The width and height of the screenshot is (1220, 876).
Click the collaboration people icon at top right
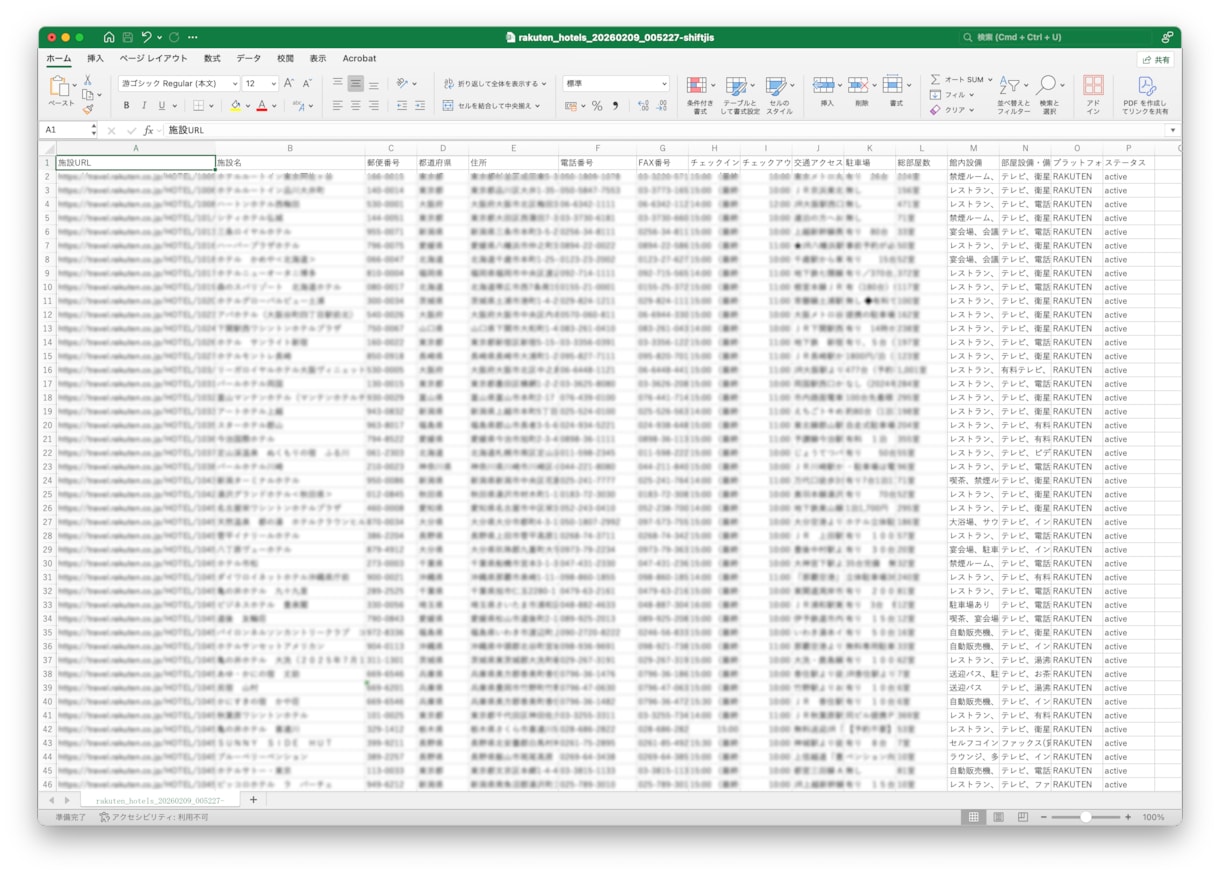pos(1167,37)
